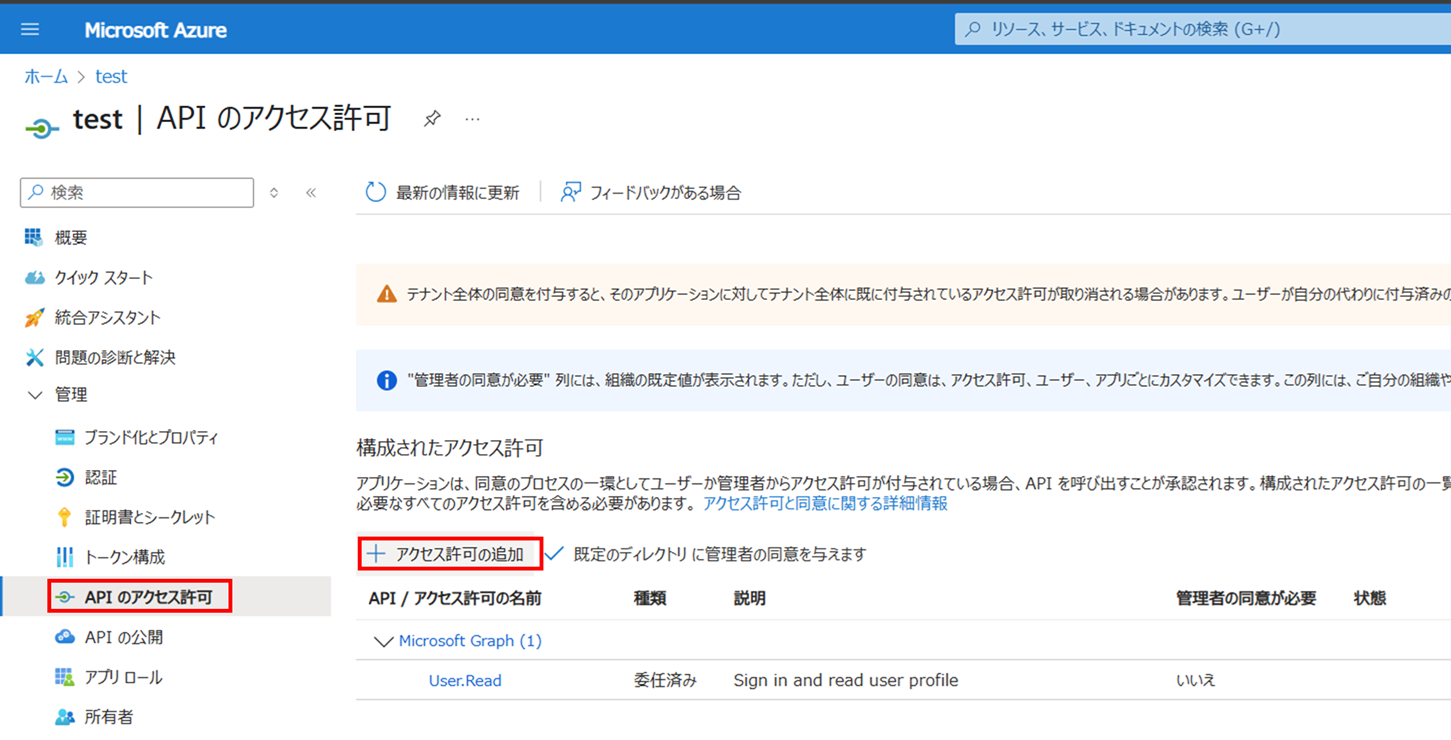Open the User.Read permission link
The width and height of the screenshot is (1451, 740).
click(465, 681)
